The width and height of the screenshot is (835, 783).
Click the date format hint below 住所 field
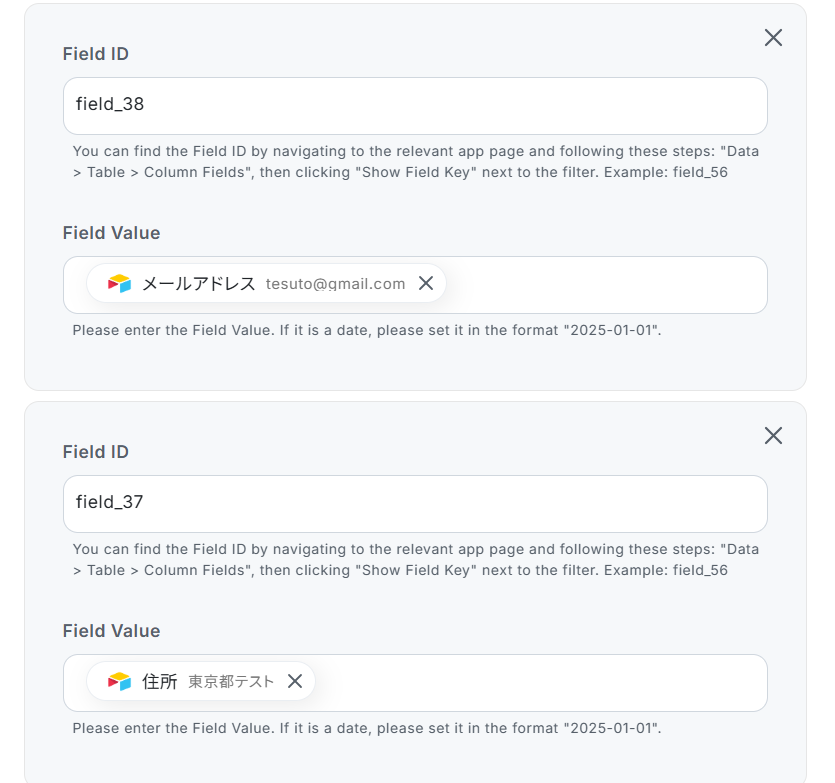pyautogui.click(x=367, y=728)
